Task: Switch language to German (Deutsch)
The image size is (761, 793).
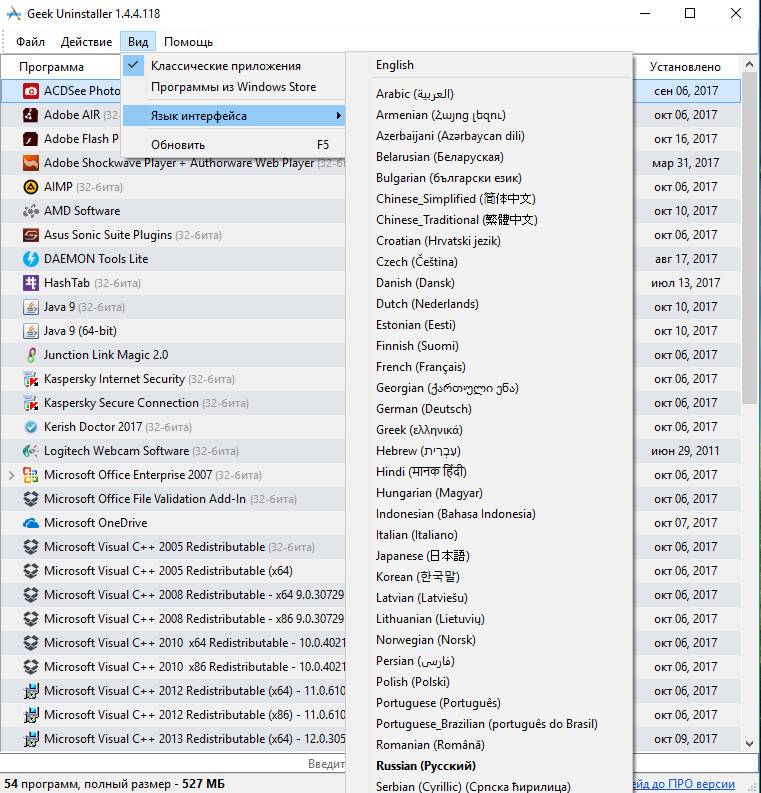Action: 489,409
